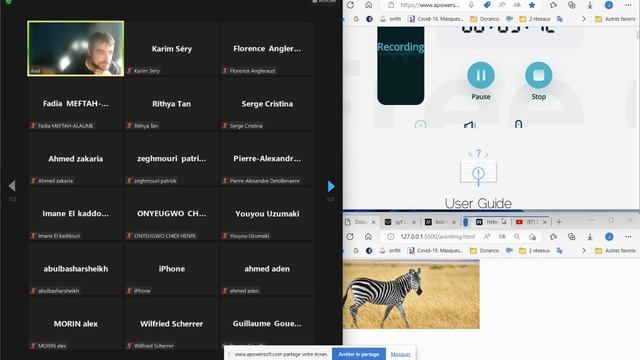Open 'Autres favoris' folder in bottom browser
Viewport: 640px width, 360px height.
pyautogui.click(x=615, y=250)
